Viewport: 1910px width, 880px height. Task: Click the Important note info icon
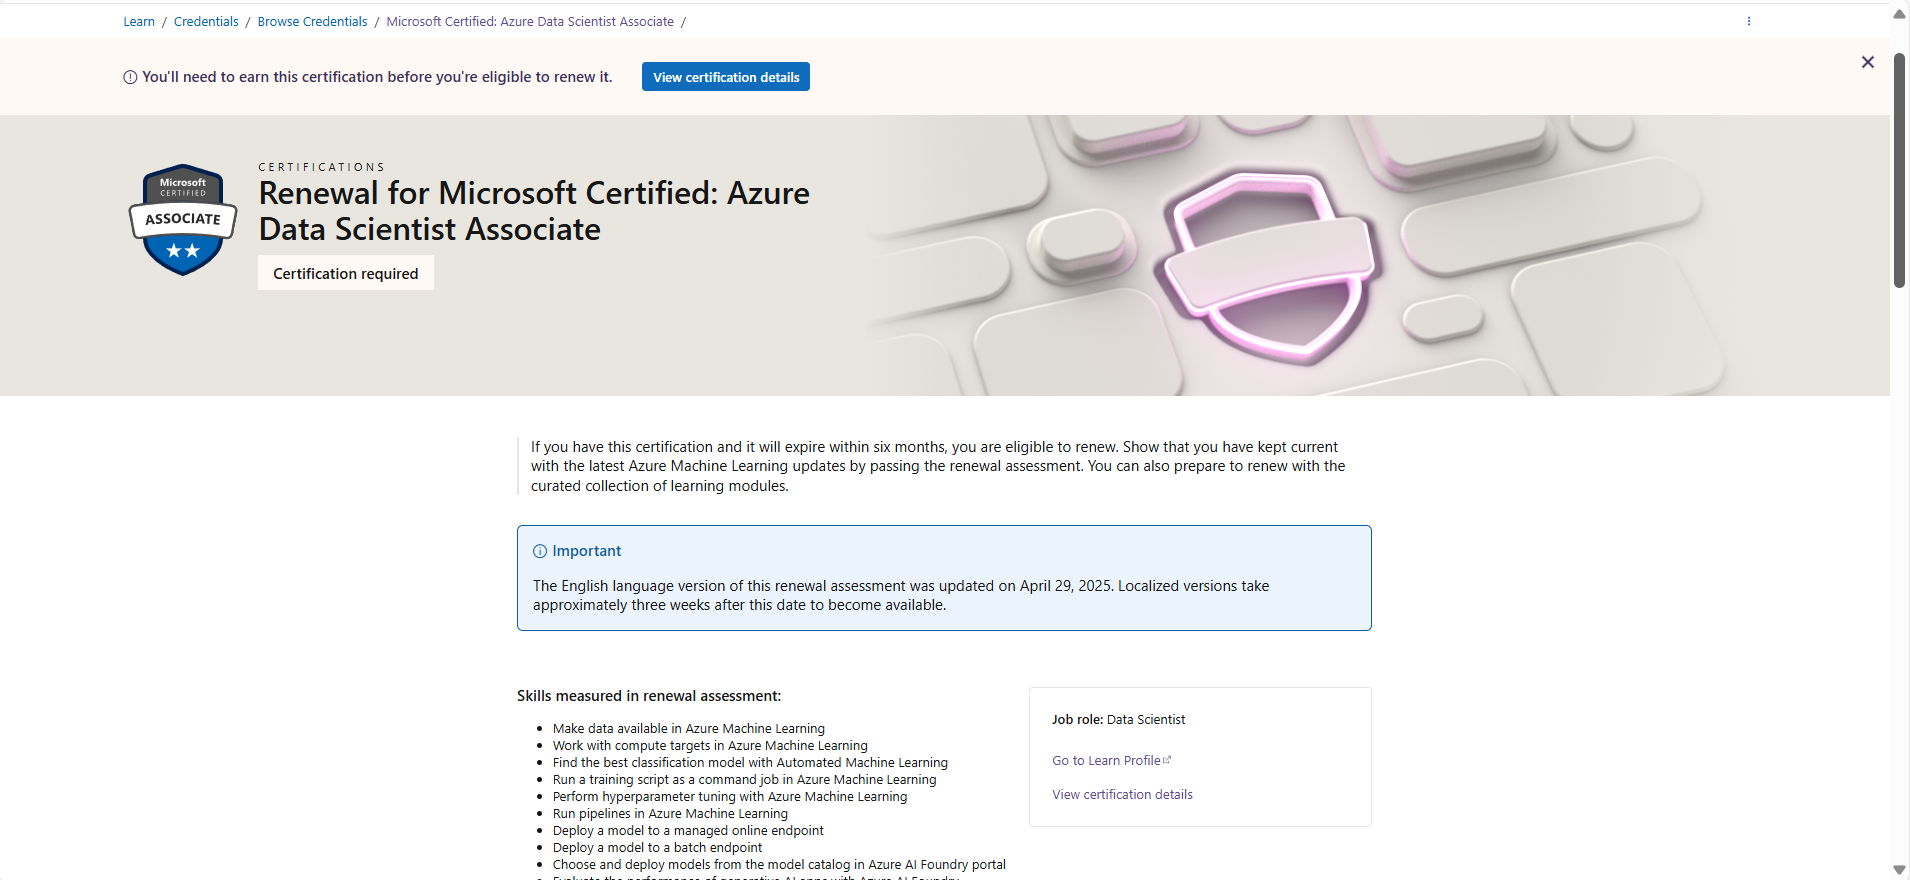pos(540,551)
